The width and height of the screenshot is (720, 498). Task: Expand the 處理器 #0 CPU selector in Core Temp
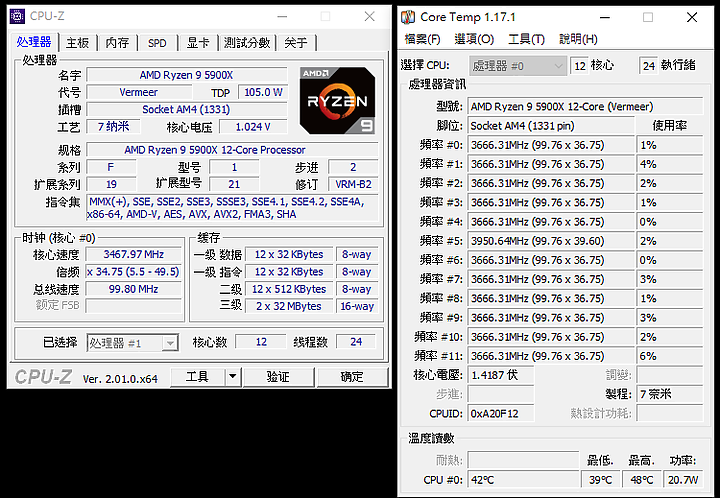[517, 66]
